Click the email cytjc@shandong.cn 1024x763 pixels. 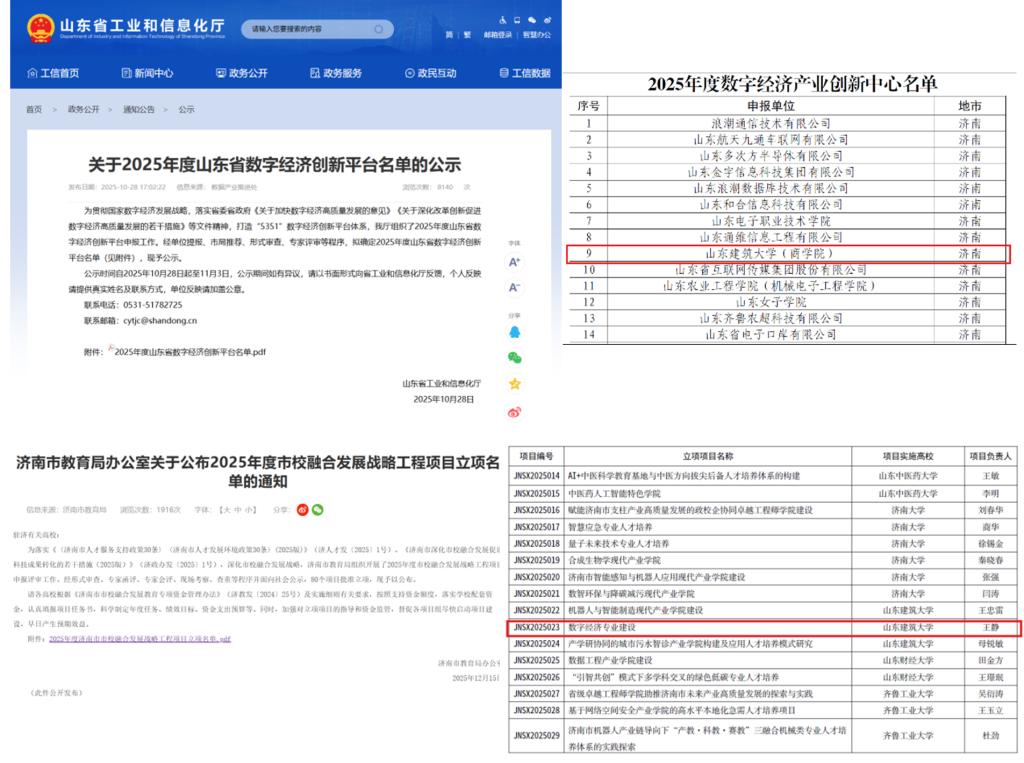(160, 321)
